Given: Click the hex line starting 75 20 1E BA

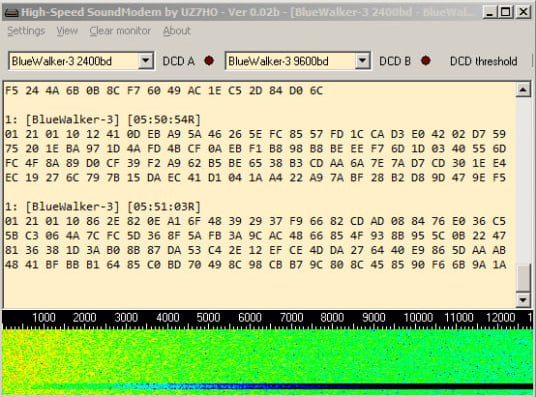Looking at the screenshot, I should pos(255,149).
